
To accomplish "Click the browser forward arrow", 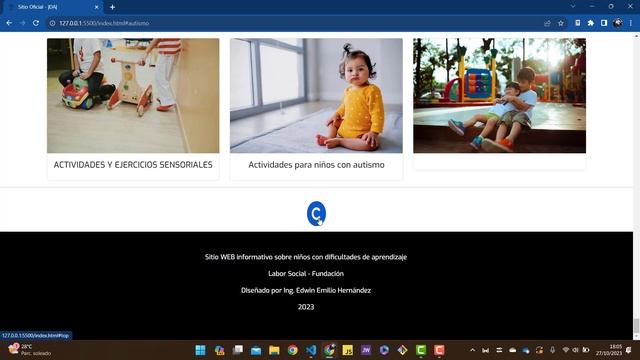I will (22, 23).
